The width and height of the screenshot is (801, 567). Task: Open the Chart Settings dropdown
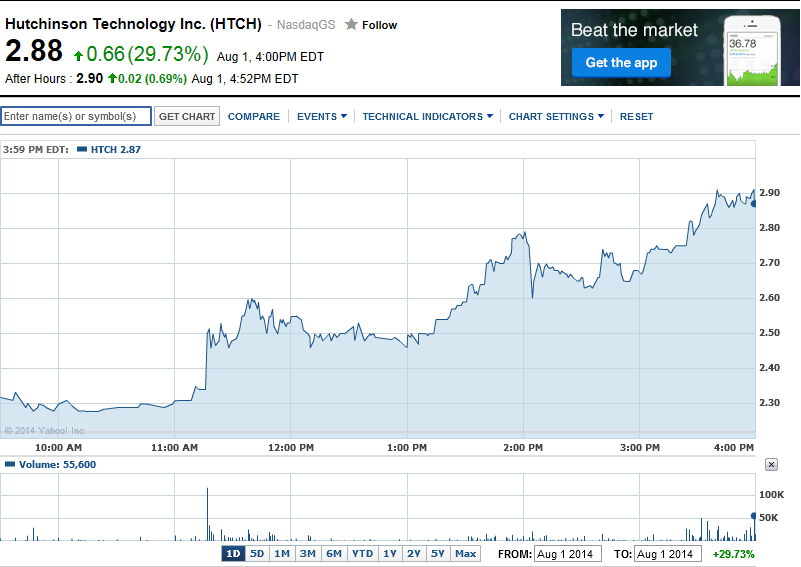click(556, 116)
